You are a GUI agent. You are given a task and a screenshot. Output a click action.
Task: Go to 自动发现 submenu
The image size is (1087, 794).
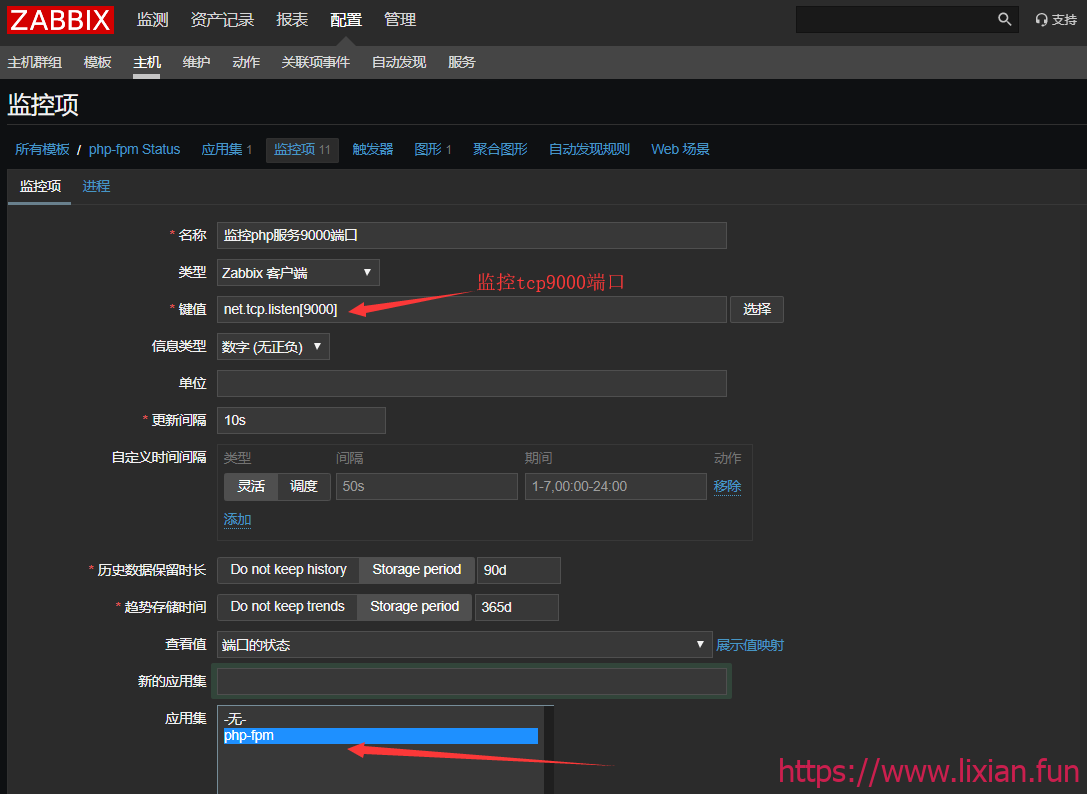[x=399, y=62]
